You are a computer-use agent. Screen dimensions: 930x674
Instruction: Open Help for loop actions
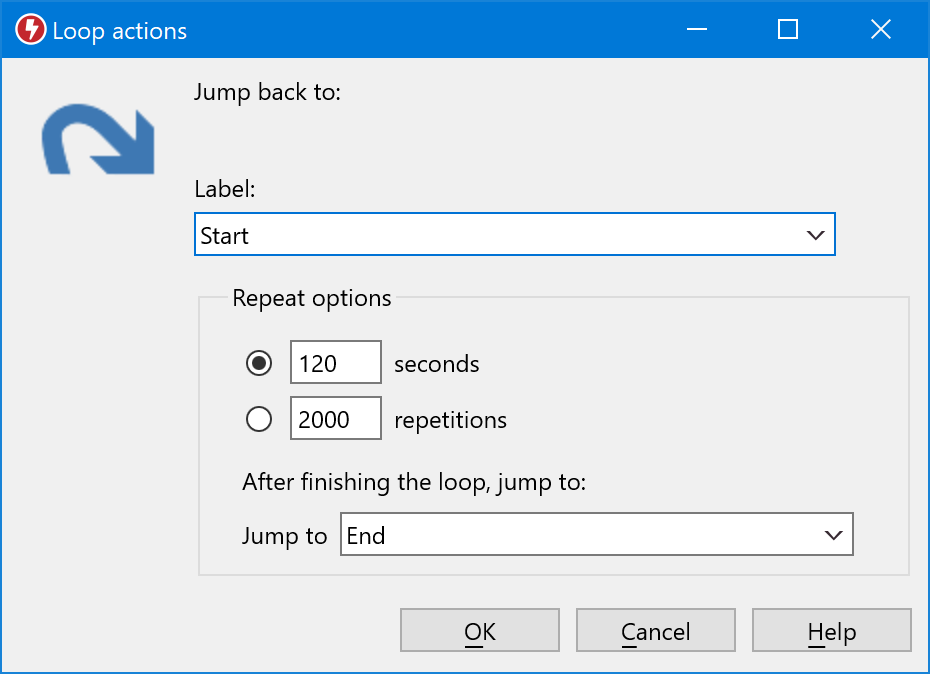tap(831, 632)
